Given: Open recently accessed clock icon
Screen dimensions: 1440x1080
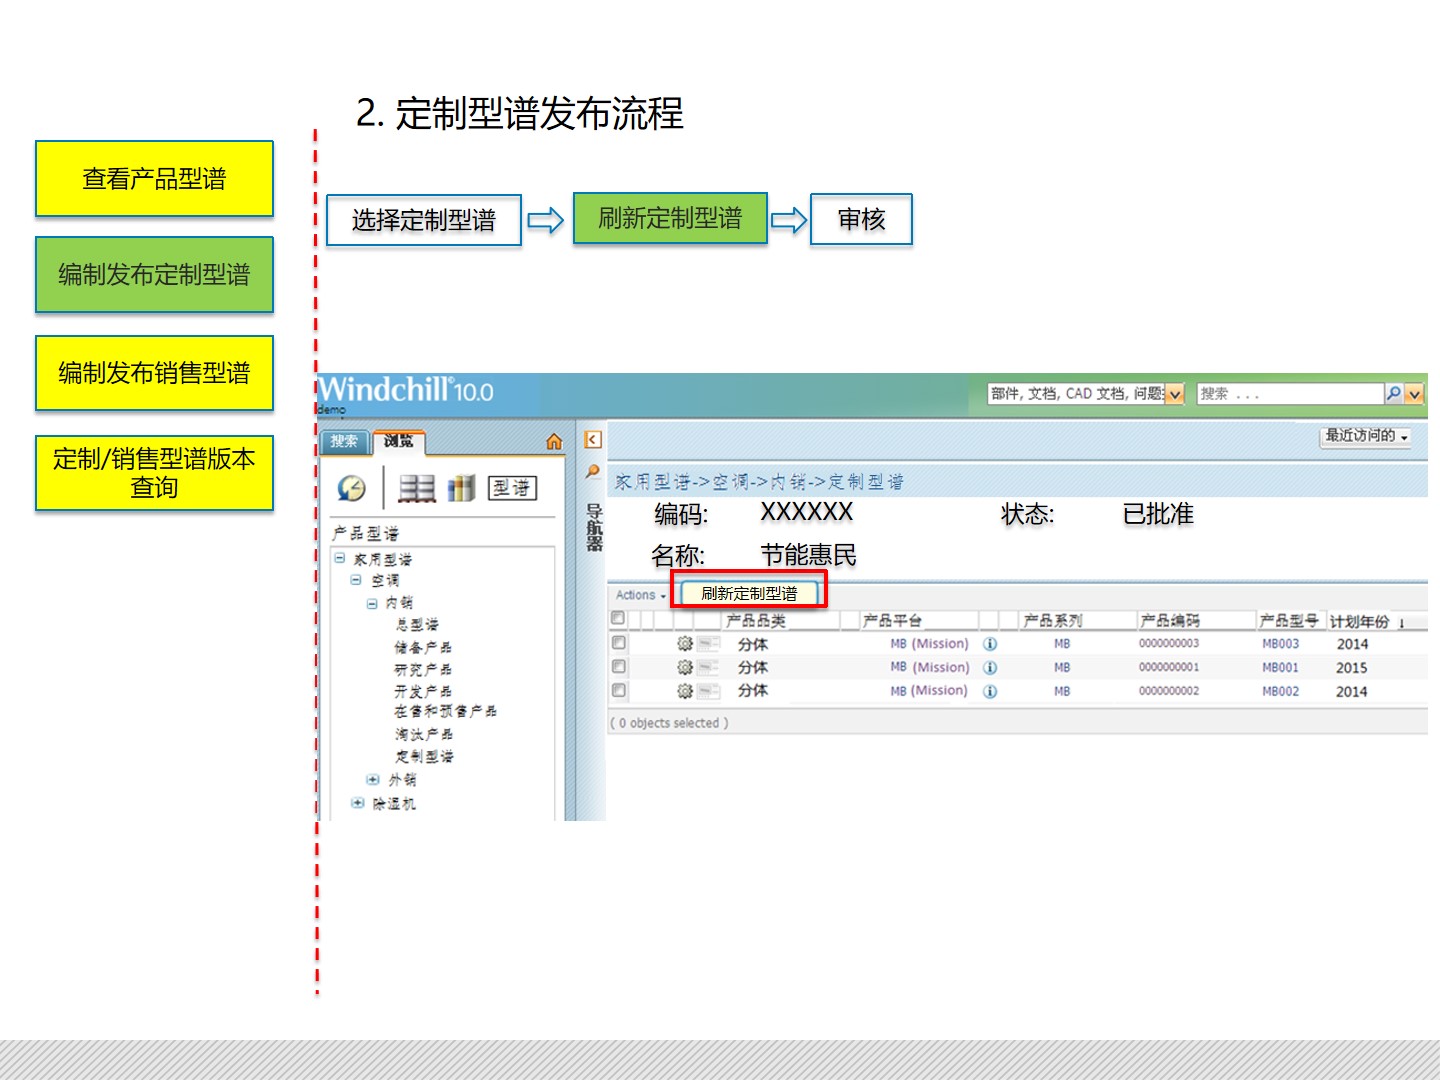Looking at the screenshot, I should pos(352,488).
